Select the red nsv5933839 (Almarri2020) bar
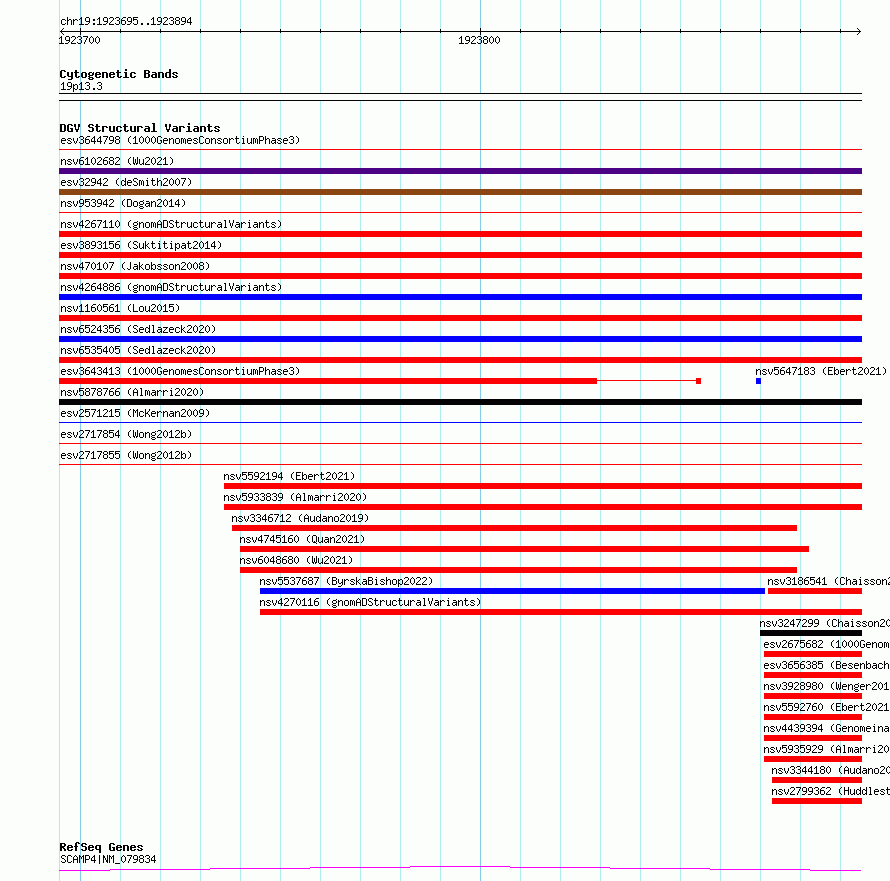Image resolution: width=890 pixels, height=881 pixels. (x=543, y=507)
